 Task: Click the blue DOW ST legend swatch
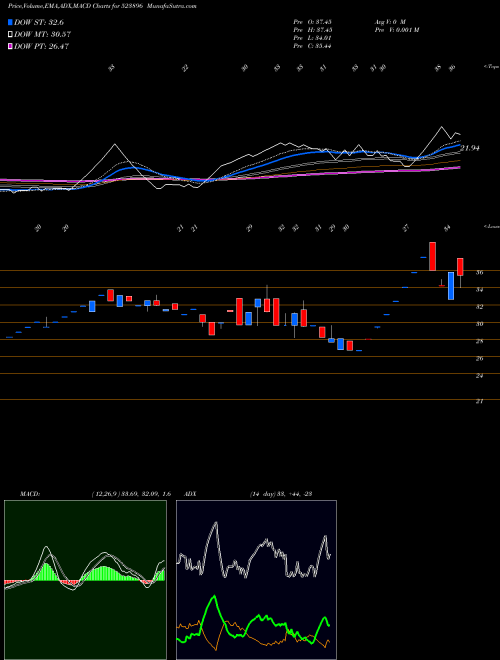click(10, 22)
